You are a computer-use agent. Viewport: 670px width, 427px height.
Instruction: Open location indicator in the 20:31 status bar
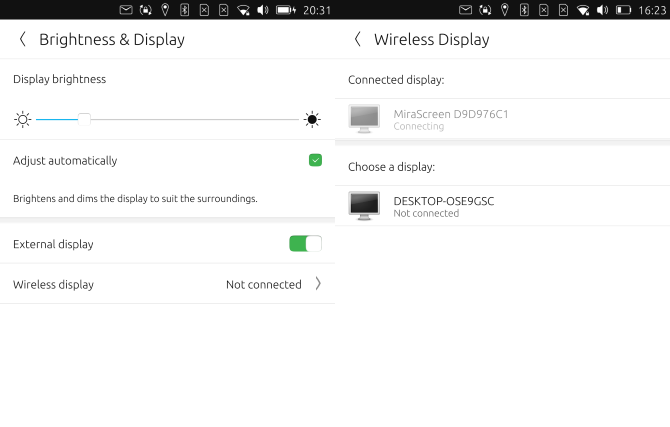(165, 10)
